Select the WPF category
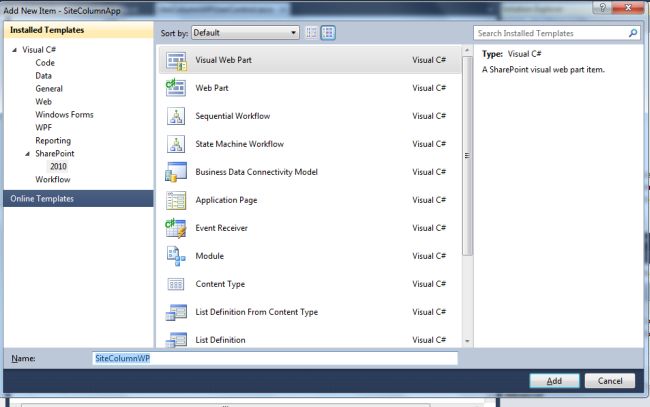 coord(44,127)
